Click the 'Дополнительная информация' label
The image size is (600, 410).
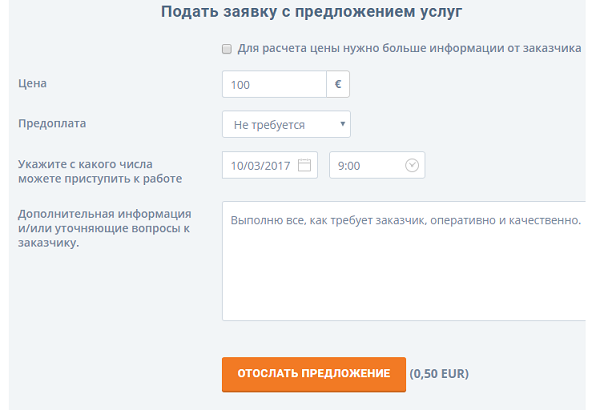[x=104, y=214]
